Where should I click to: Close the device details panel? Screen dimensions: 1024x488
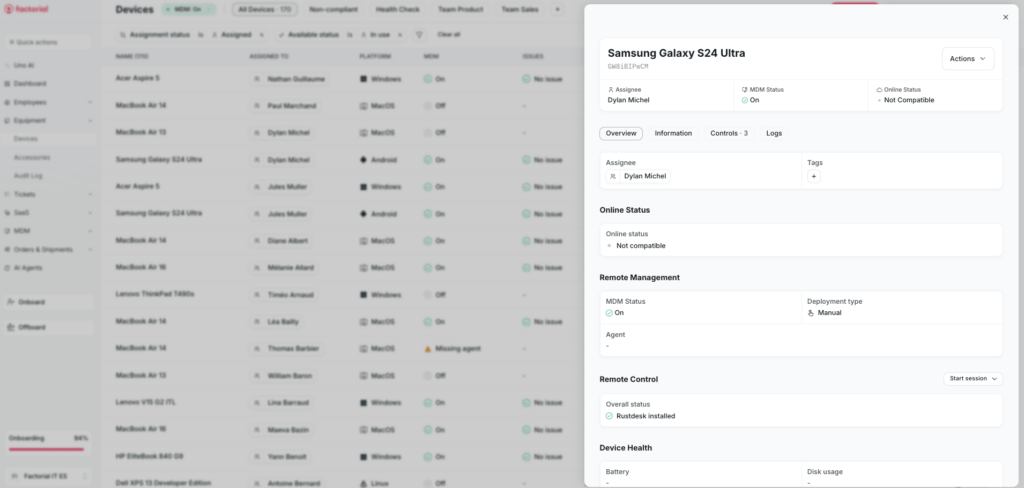click(1005, 17)
